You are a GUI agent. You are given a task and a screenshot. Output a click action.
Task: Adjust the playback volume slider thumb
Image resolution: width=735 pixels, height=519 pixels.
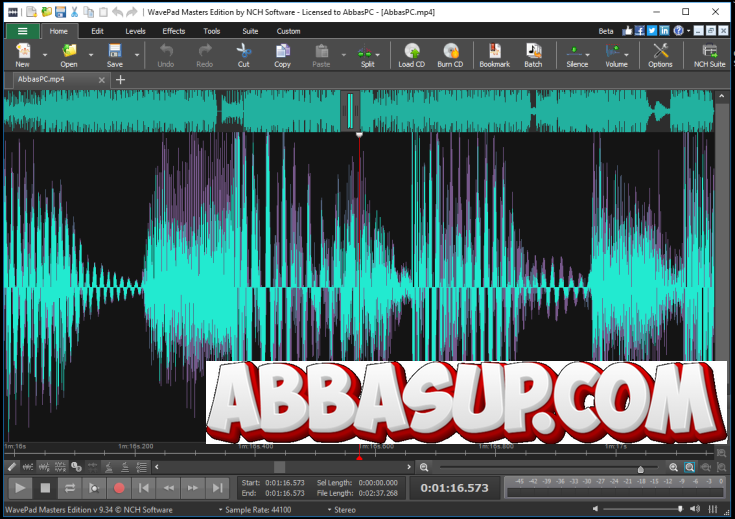[x=680, y=509]
